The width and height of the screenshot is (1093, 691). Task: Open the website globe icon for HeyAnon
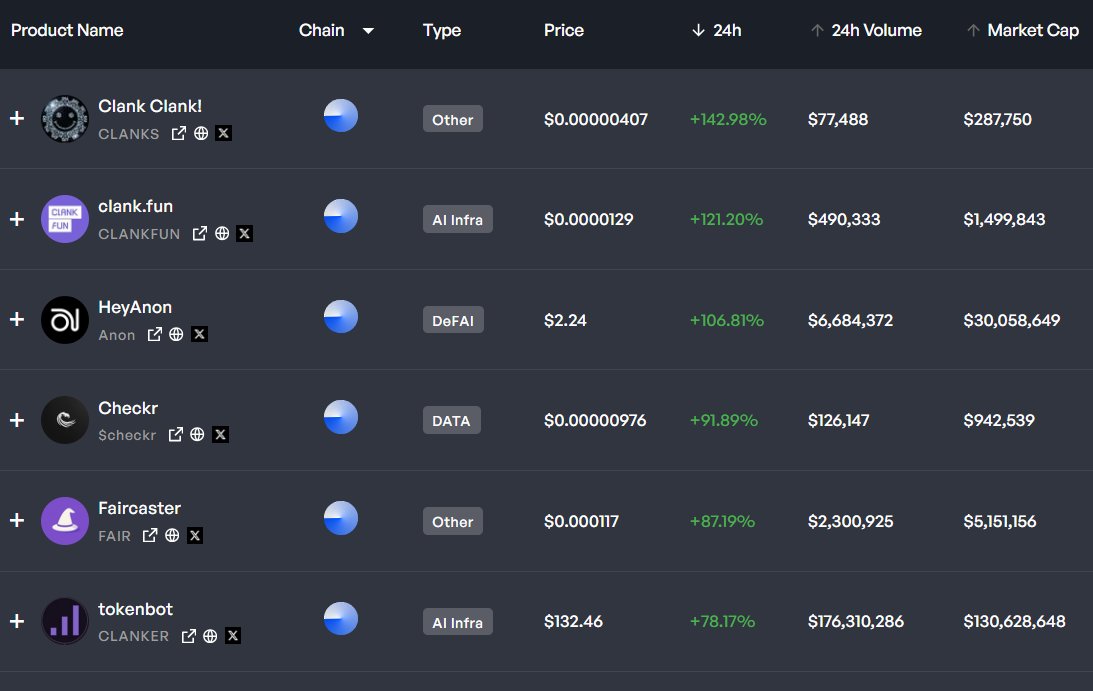pos(177,335)
